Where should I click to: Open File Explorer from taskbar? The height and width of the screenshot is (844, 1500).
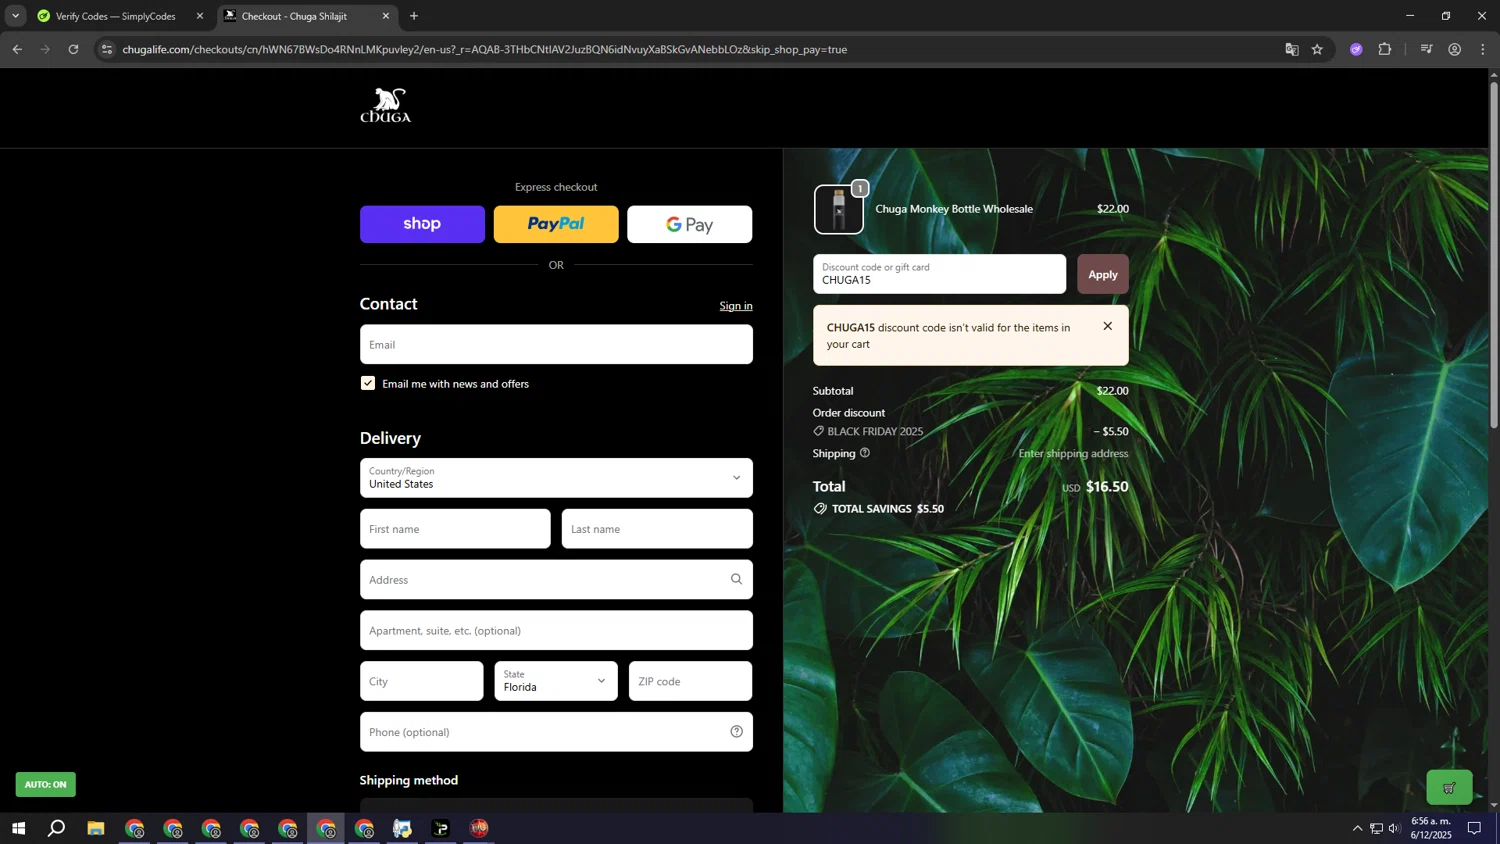pyautogui.click(x=96, y=828)
